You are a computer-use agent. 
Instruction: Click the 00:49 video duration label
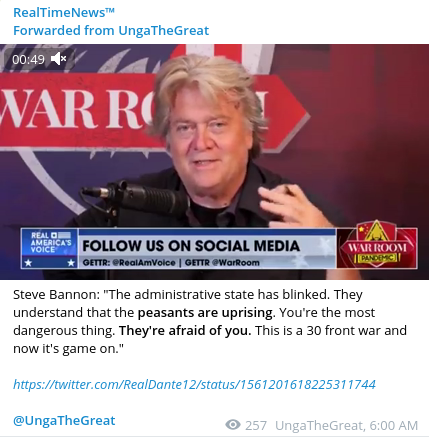(28, 59)
